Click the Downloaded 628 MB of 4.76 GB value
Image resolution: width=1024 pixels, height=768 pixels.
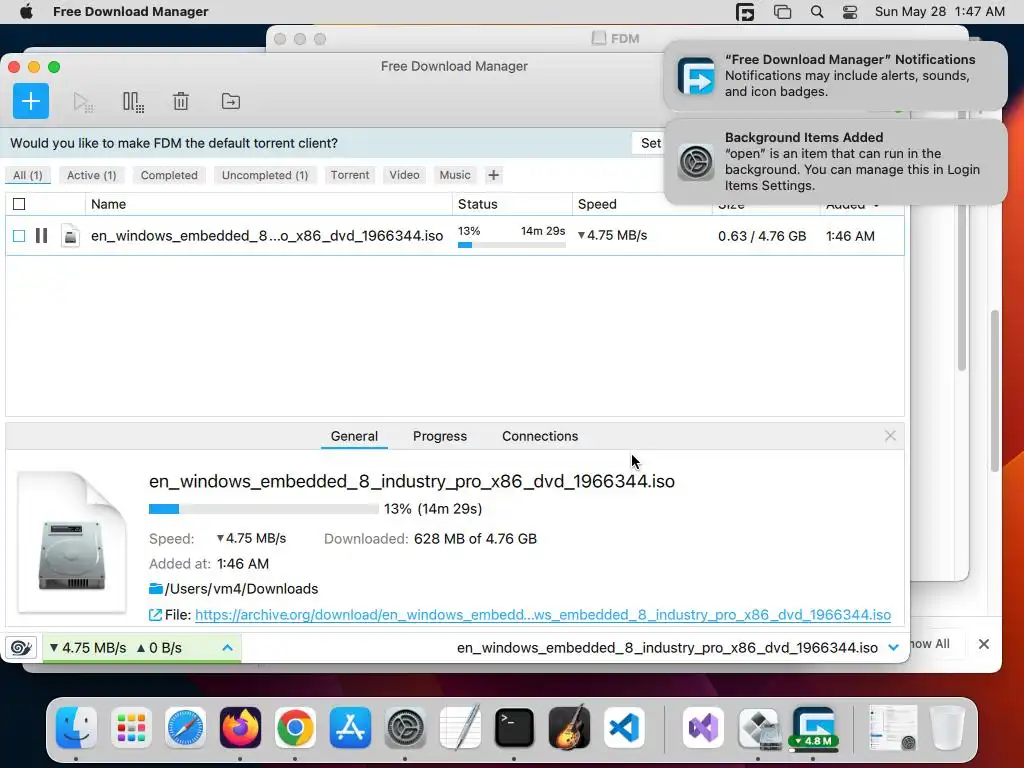coord(475,539)
